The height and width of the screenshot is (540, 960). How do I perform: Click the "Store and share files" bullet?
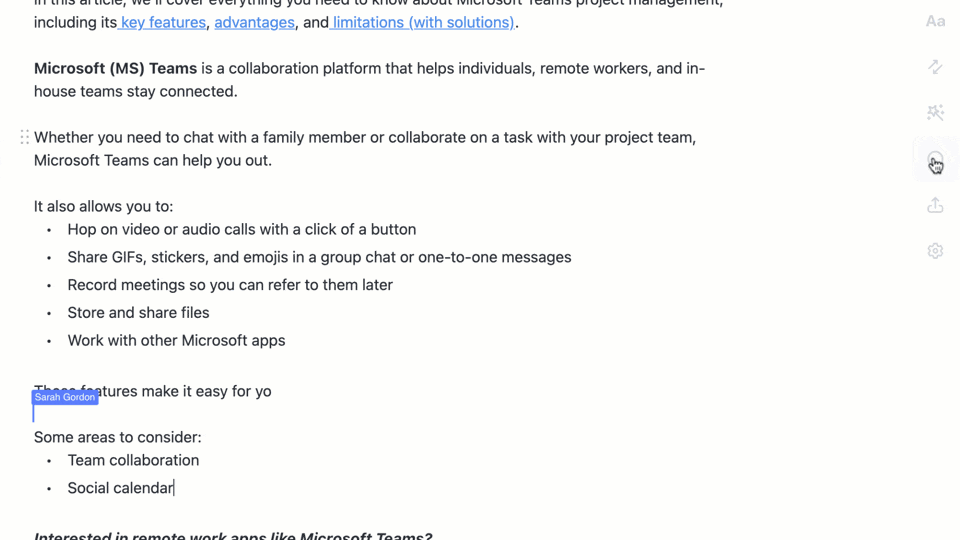(138, 313)
